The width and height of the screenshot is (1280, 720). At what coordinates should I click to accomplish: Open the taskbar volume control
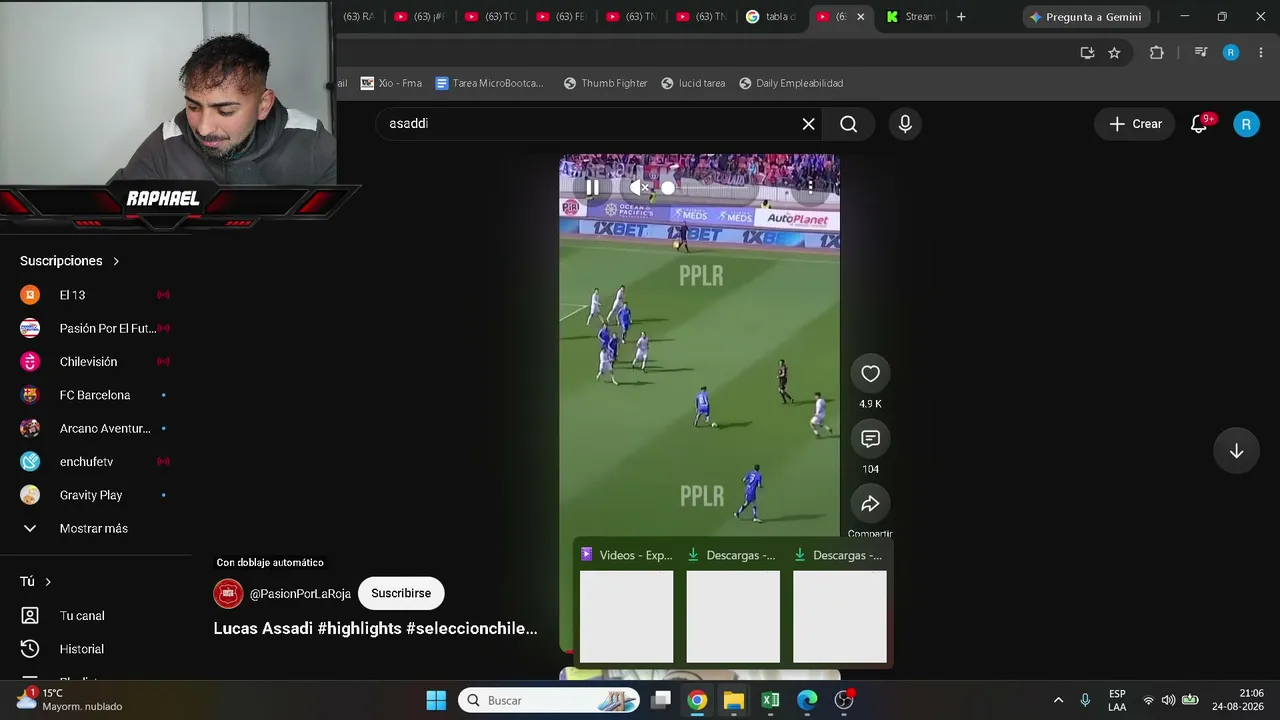[1168, 700]
